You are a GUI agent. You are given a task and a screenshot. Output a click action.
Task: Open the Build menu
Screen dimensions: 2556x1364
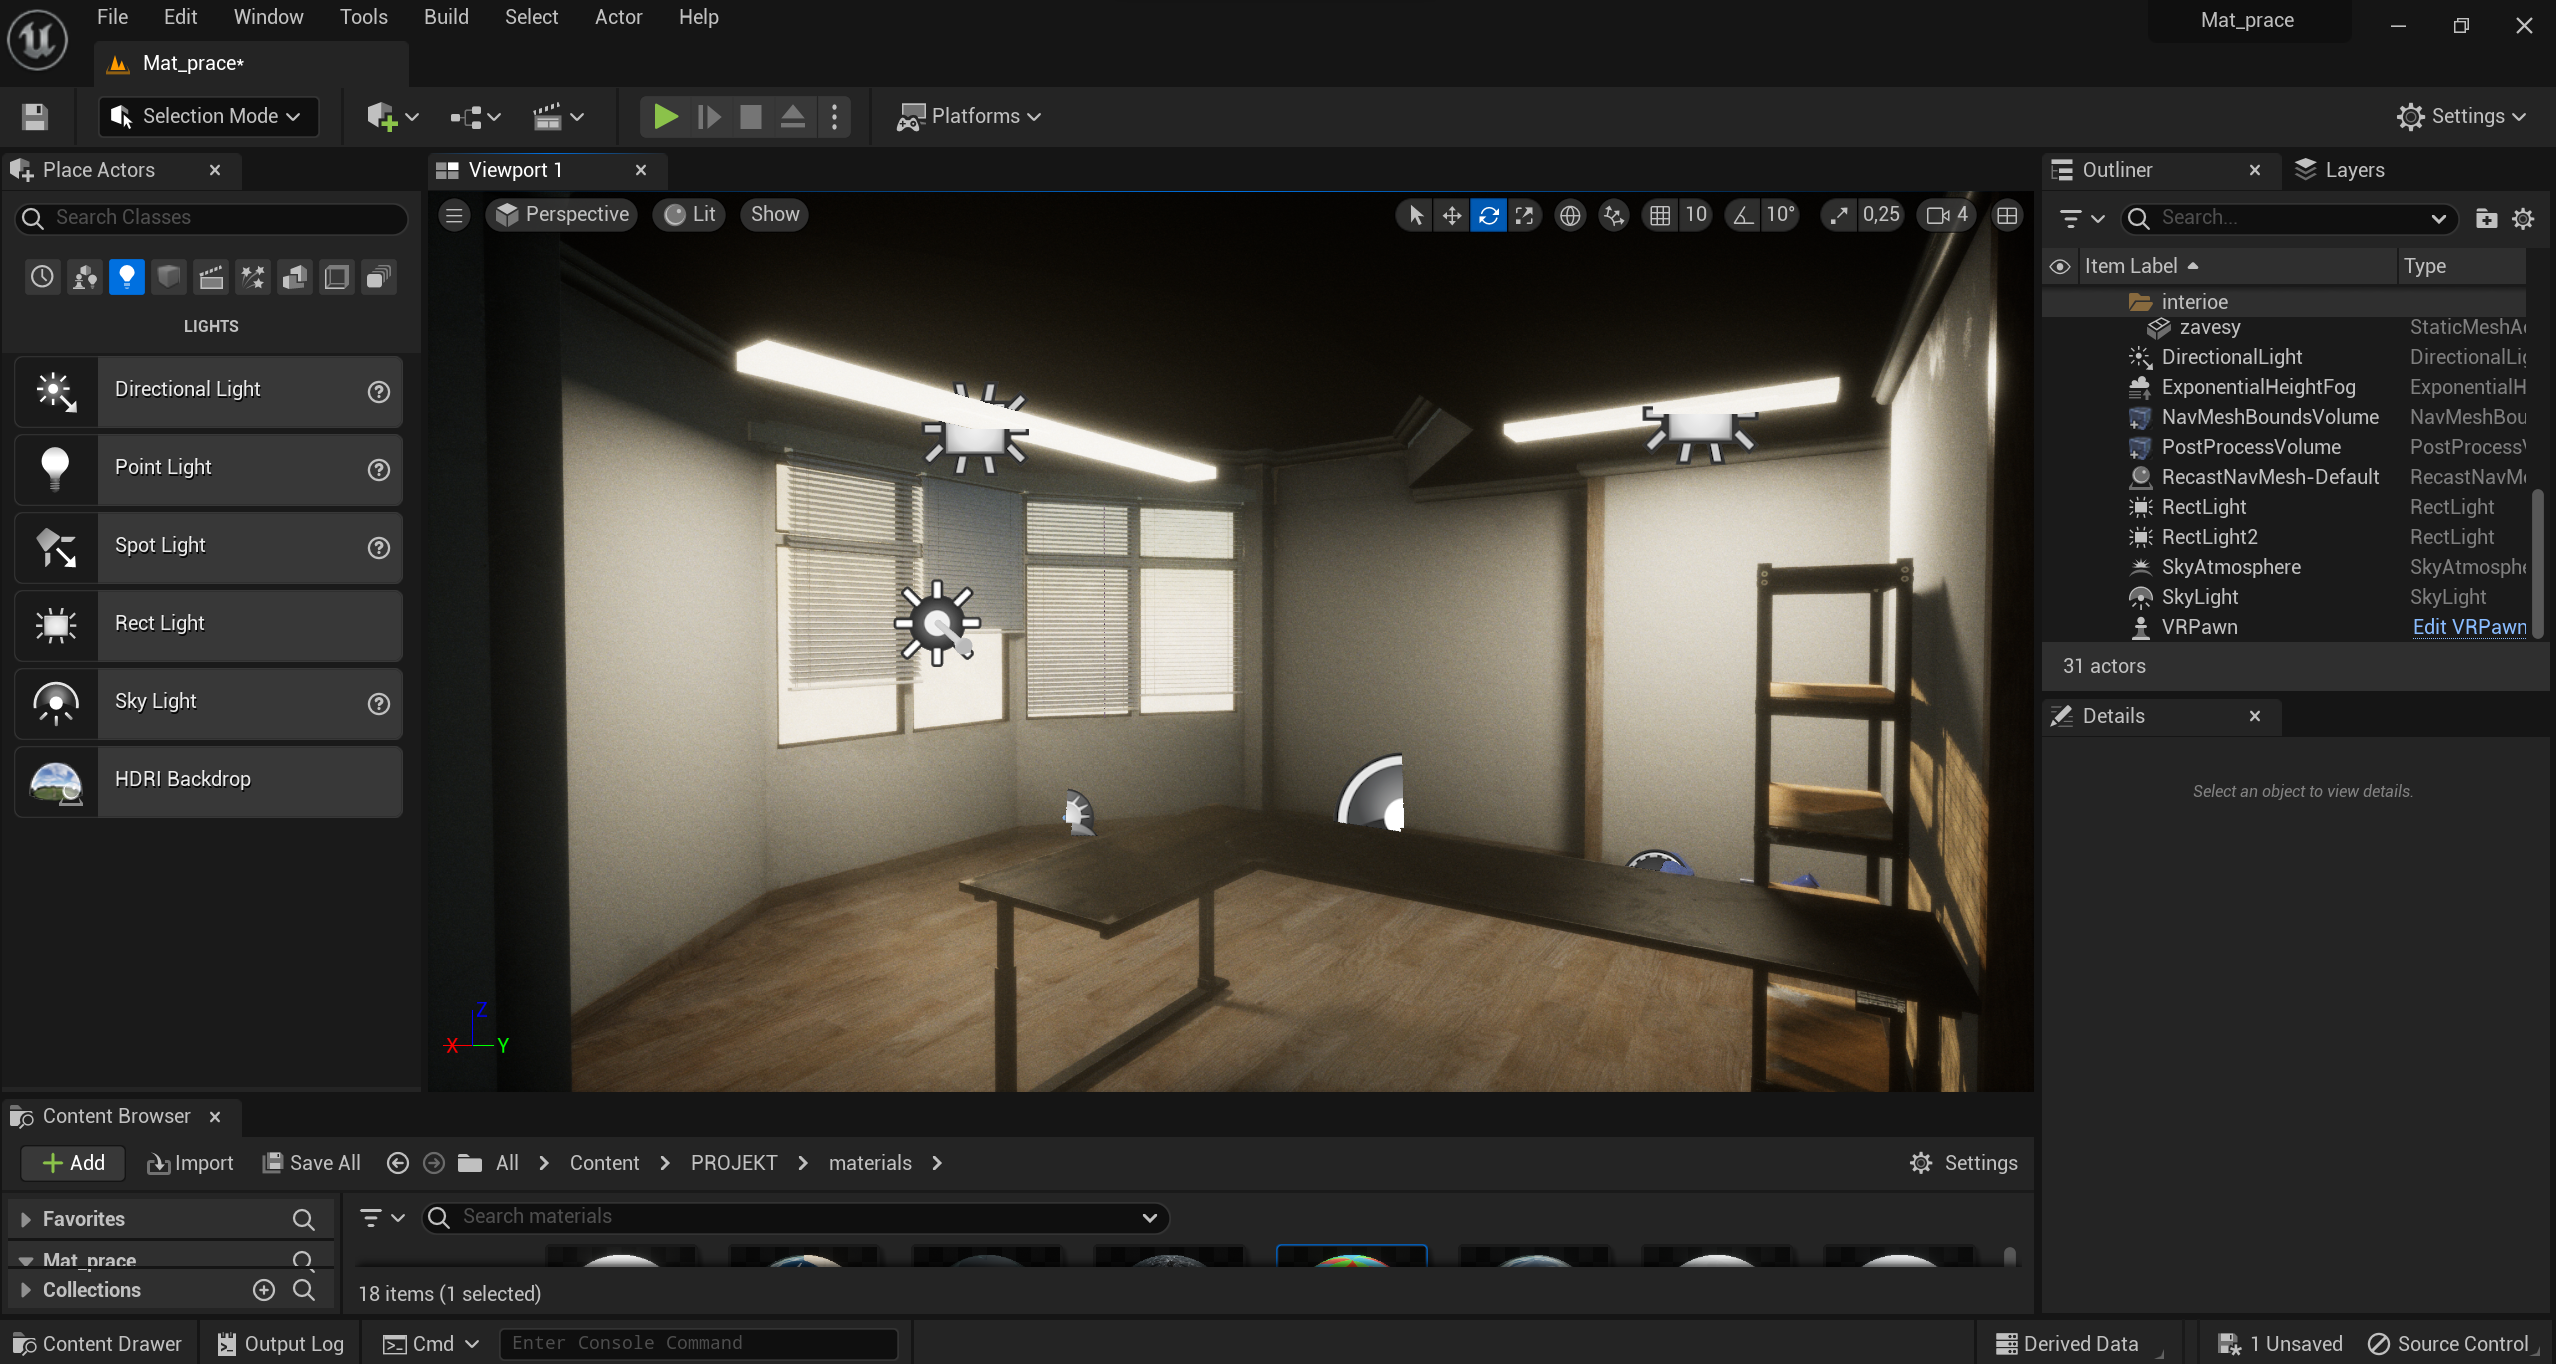[446, 17]
